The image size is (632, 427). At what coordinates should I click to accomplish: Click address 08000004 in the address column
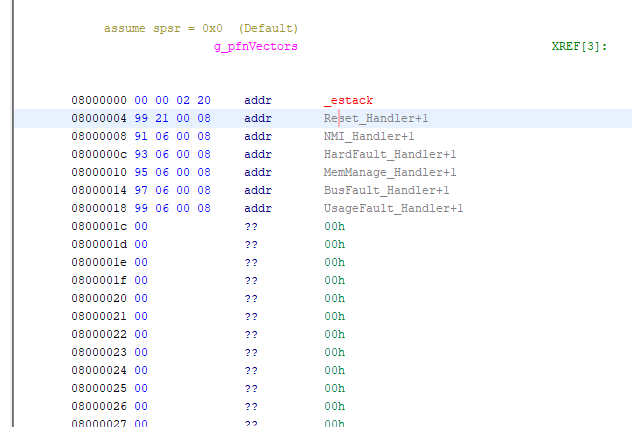tap(99, 119)
